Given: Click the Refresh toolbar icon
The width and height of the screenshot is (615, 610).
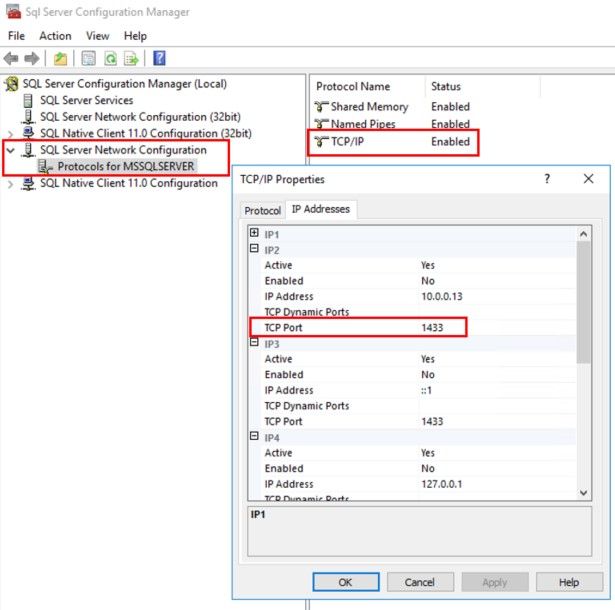Looking at the screenshot, I should tap(109, 59).
